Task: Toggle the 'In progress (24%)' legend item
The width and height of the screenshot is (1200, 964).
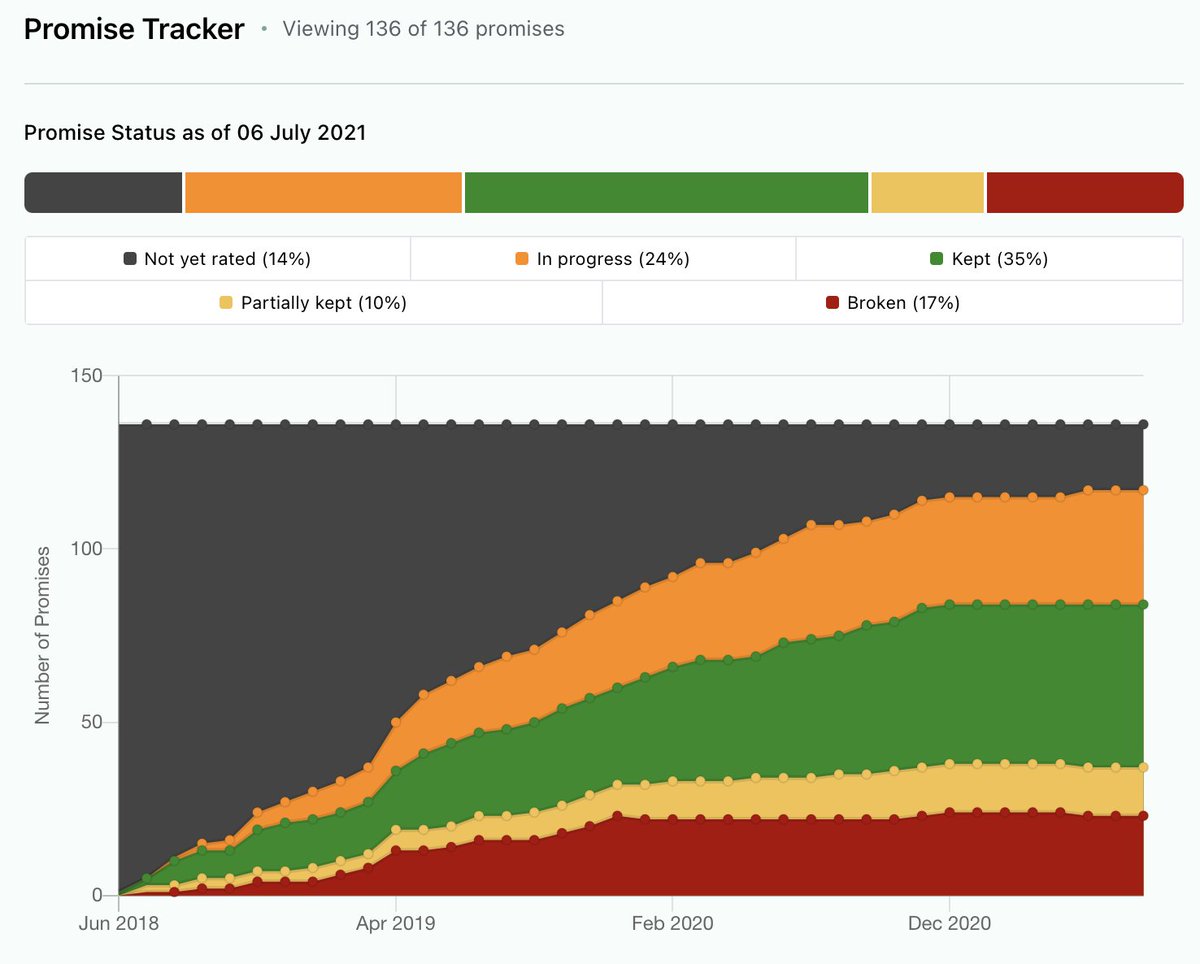Action: [603, 259]
